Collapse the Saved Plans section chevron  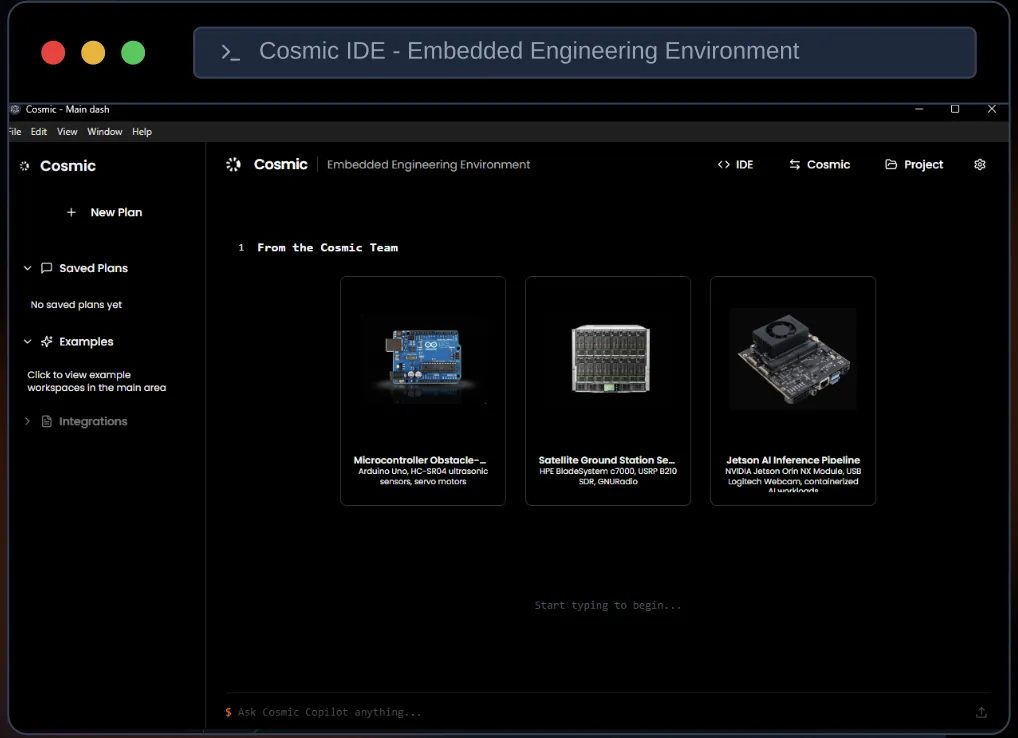tap(27, 268)
